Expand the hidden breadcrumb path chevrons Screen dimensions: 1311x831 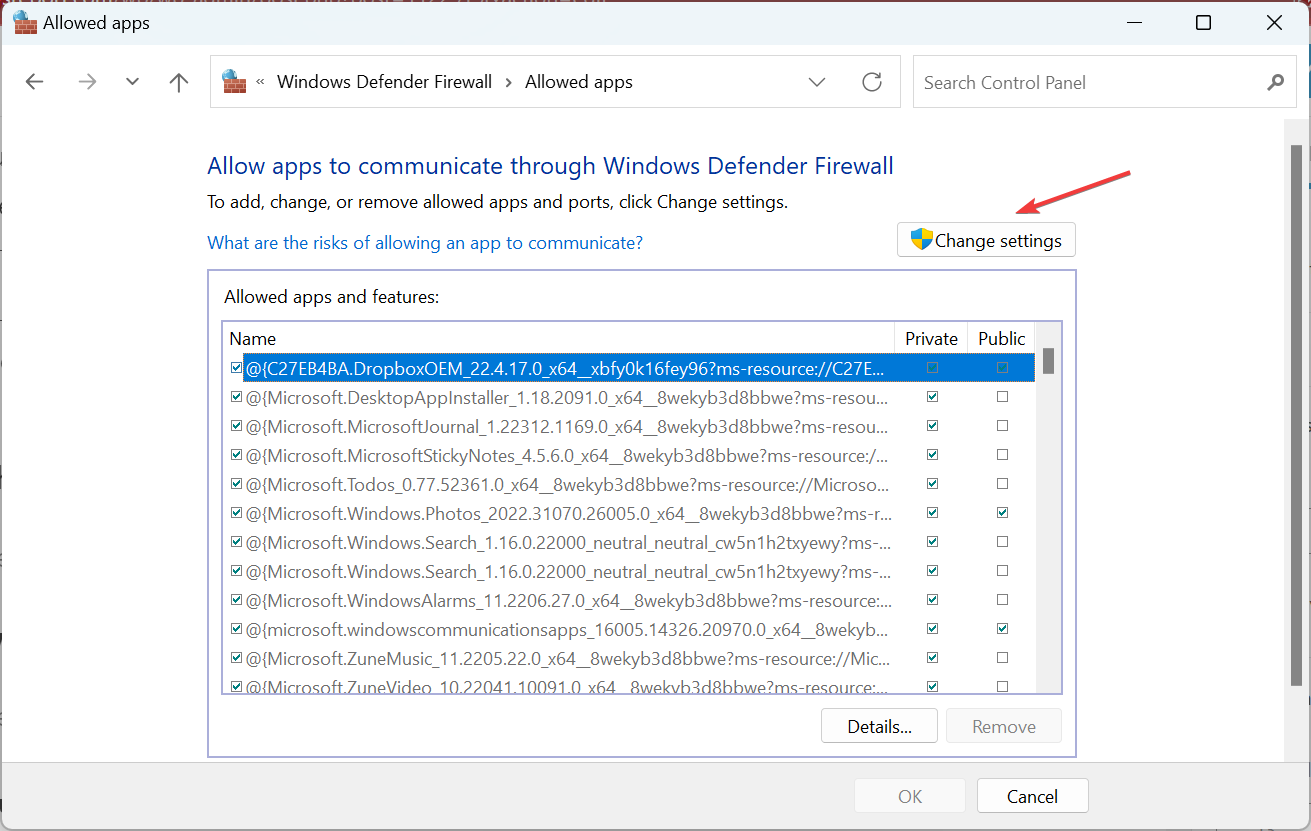260,82
